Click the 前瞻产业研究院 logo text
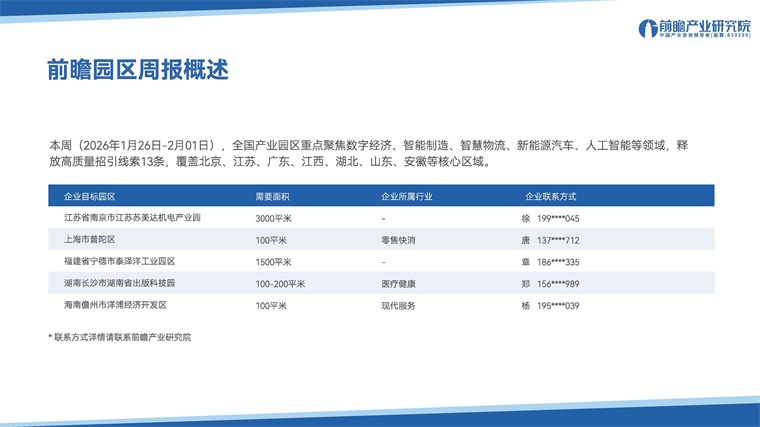 click(x=700, y=24)
